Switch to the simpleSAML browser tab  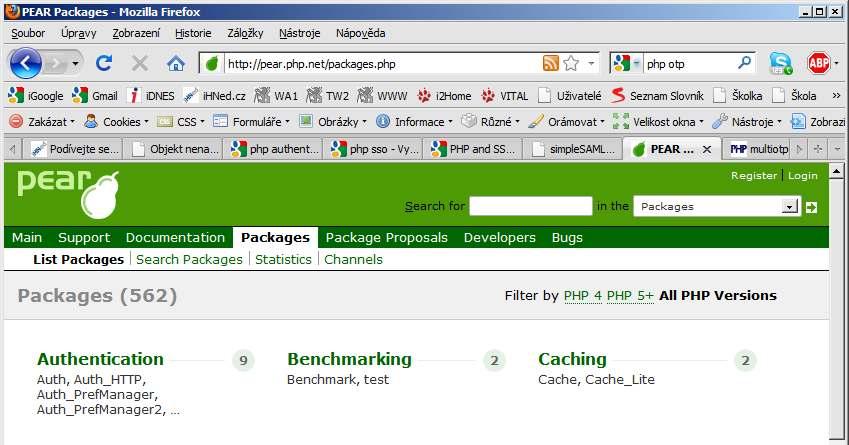pyautogui.click(x=573, y=149)
